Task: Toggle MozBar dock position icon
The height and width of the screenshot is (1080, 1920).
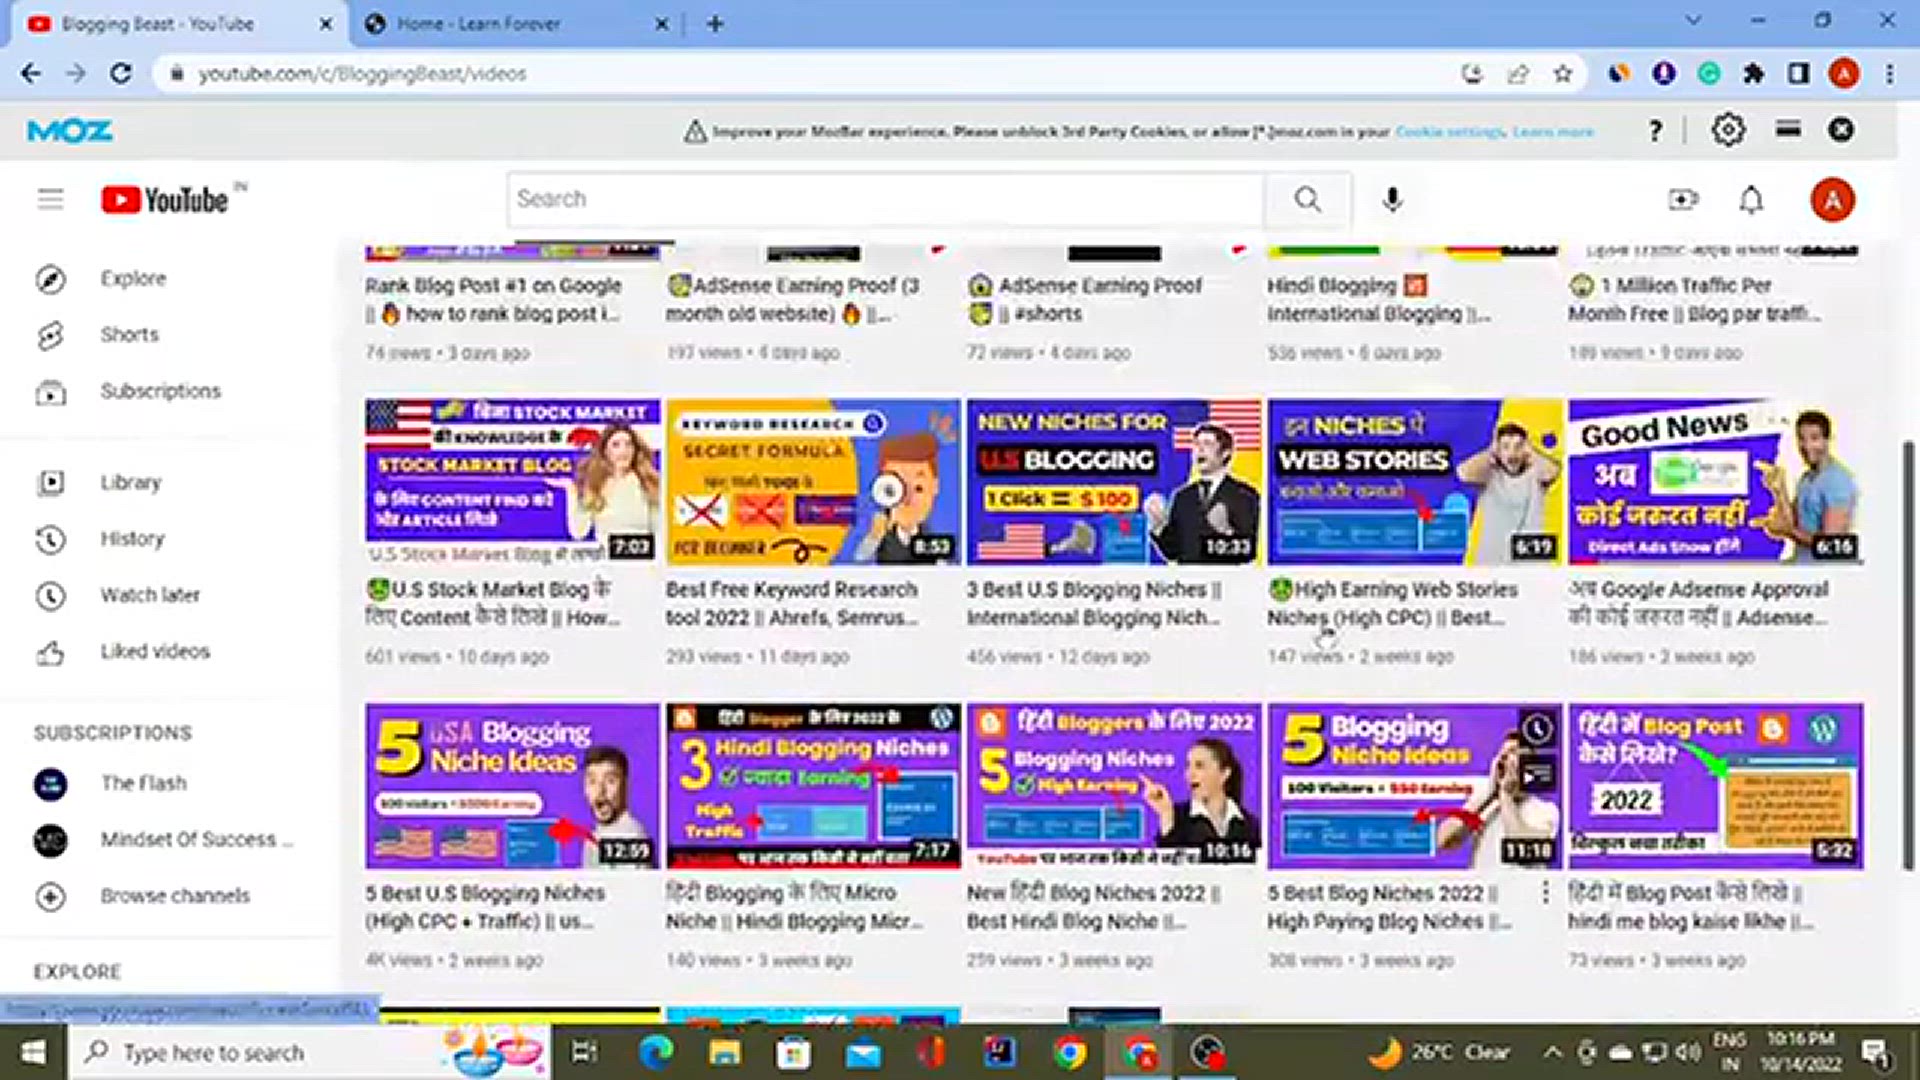Action: 1788,129
